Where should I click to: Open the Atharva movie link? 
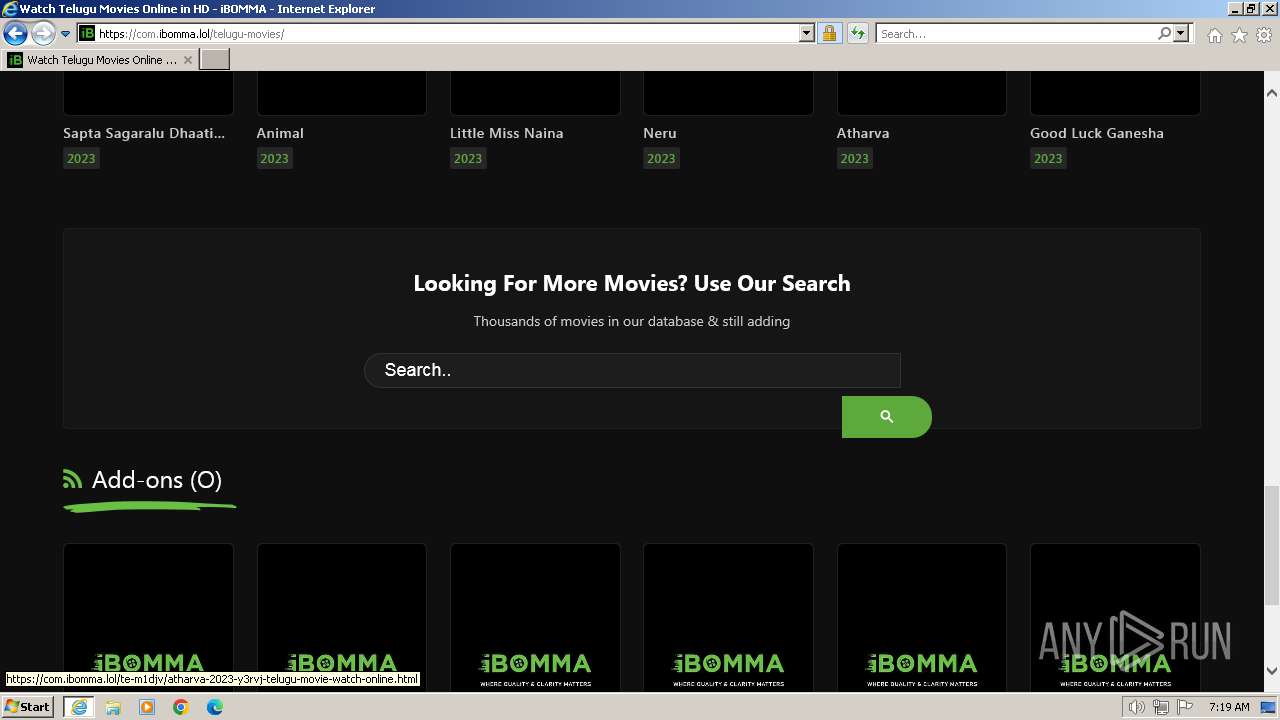point(863,133)
